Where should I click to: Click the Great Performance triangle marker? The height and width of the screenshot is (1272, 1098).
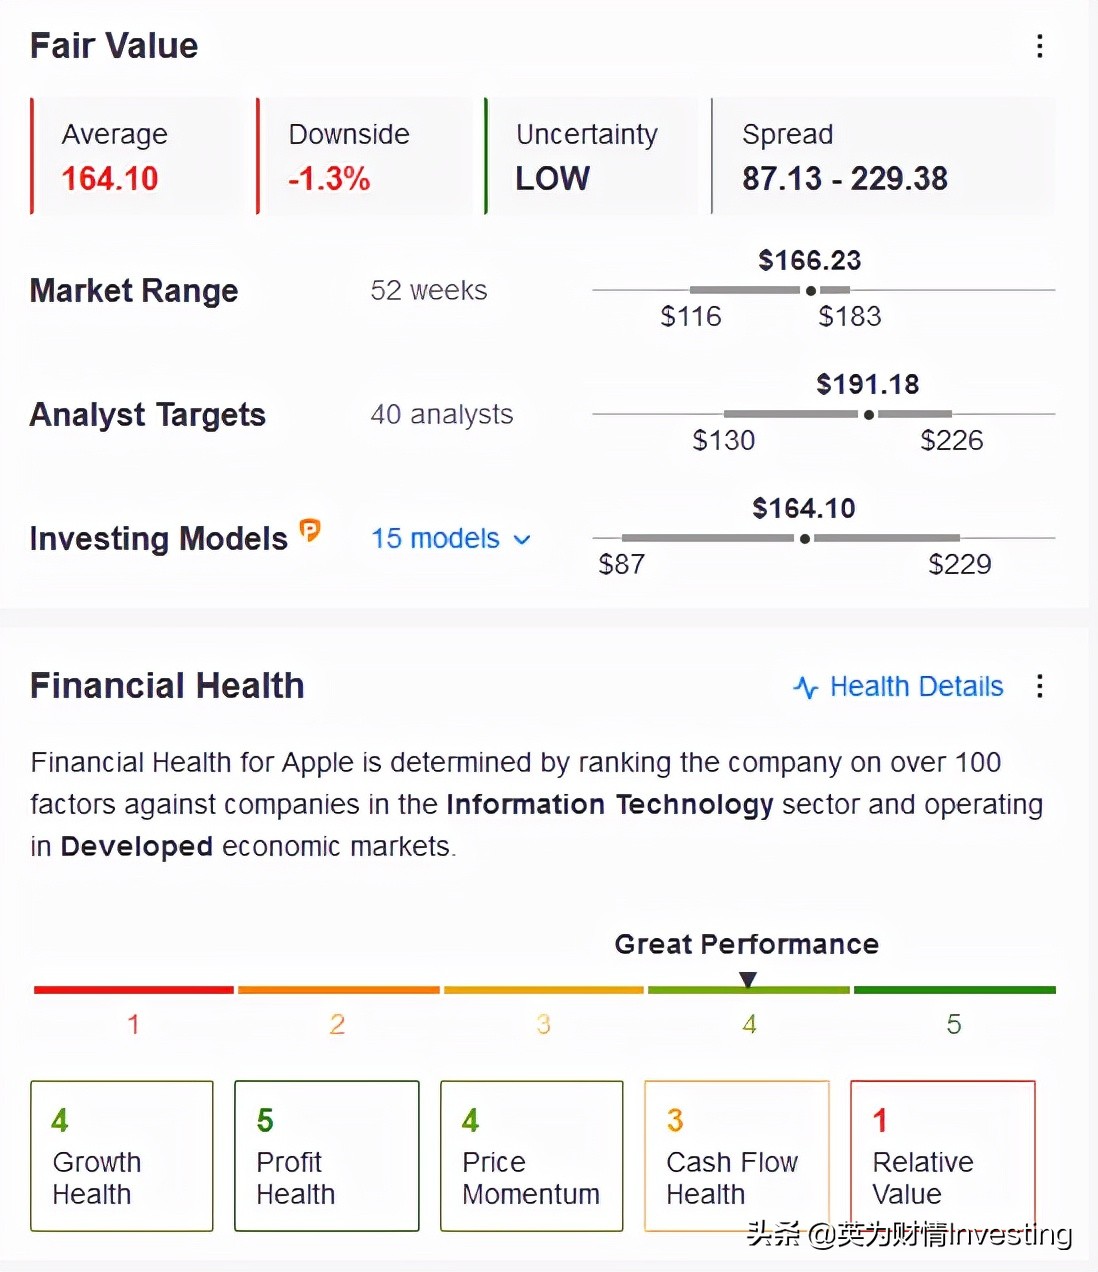748,981
